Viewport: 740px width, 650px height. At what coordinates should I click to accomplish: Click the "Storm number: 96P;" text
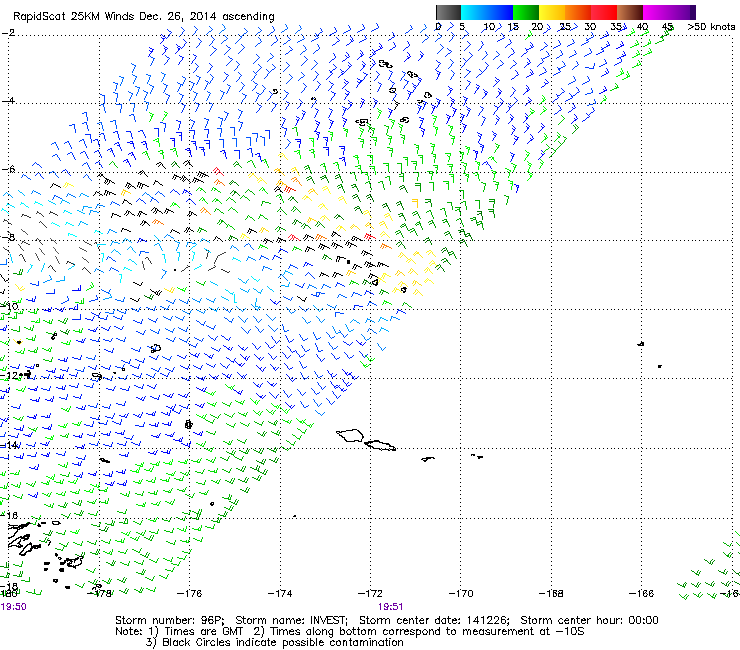pyautogui.click(x=169, y=620)
